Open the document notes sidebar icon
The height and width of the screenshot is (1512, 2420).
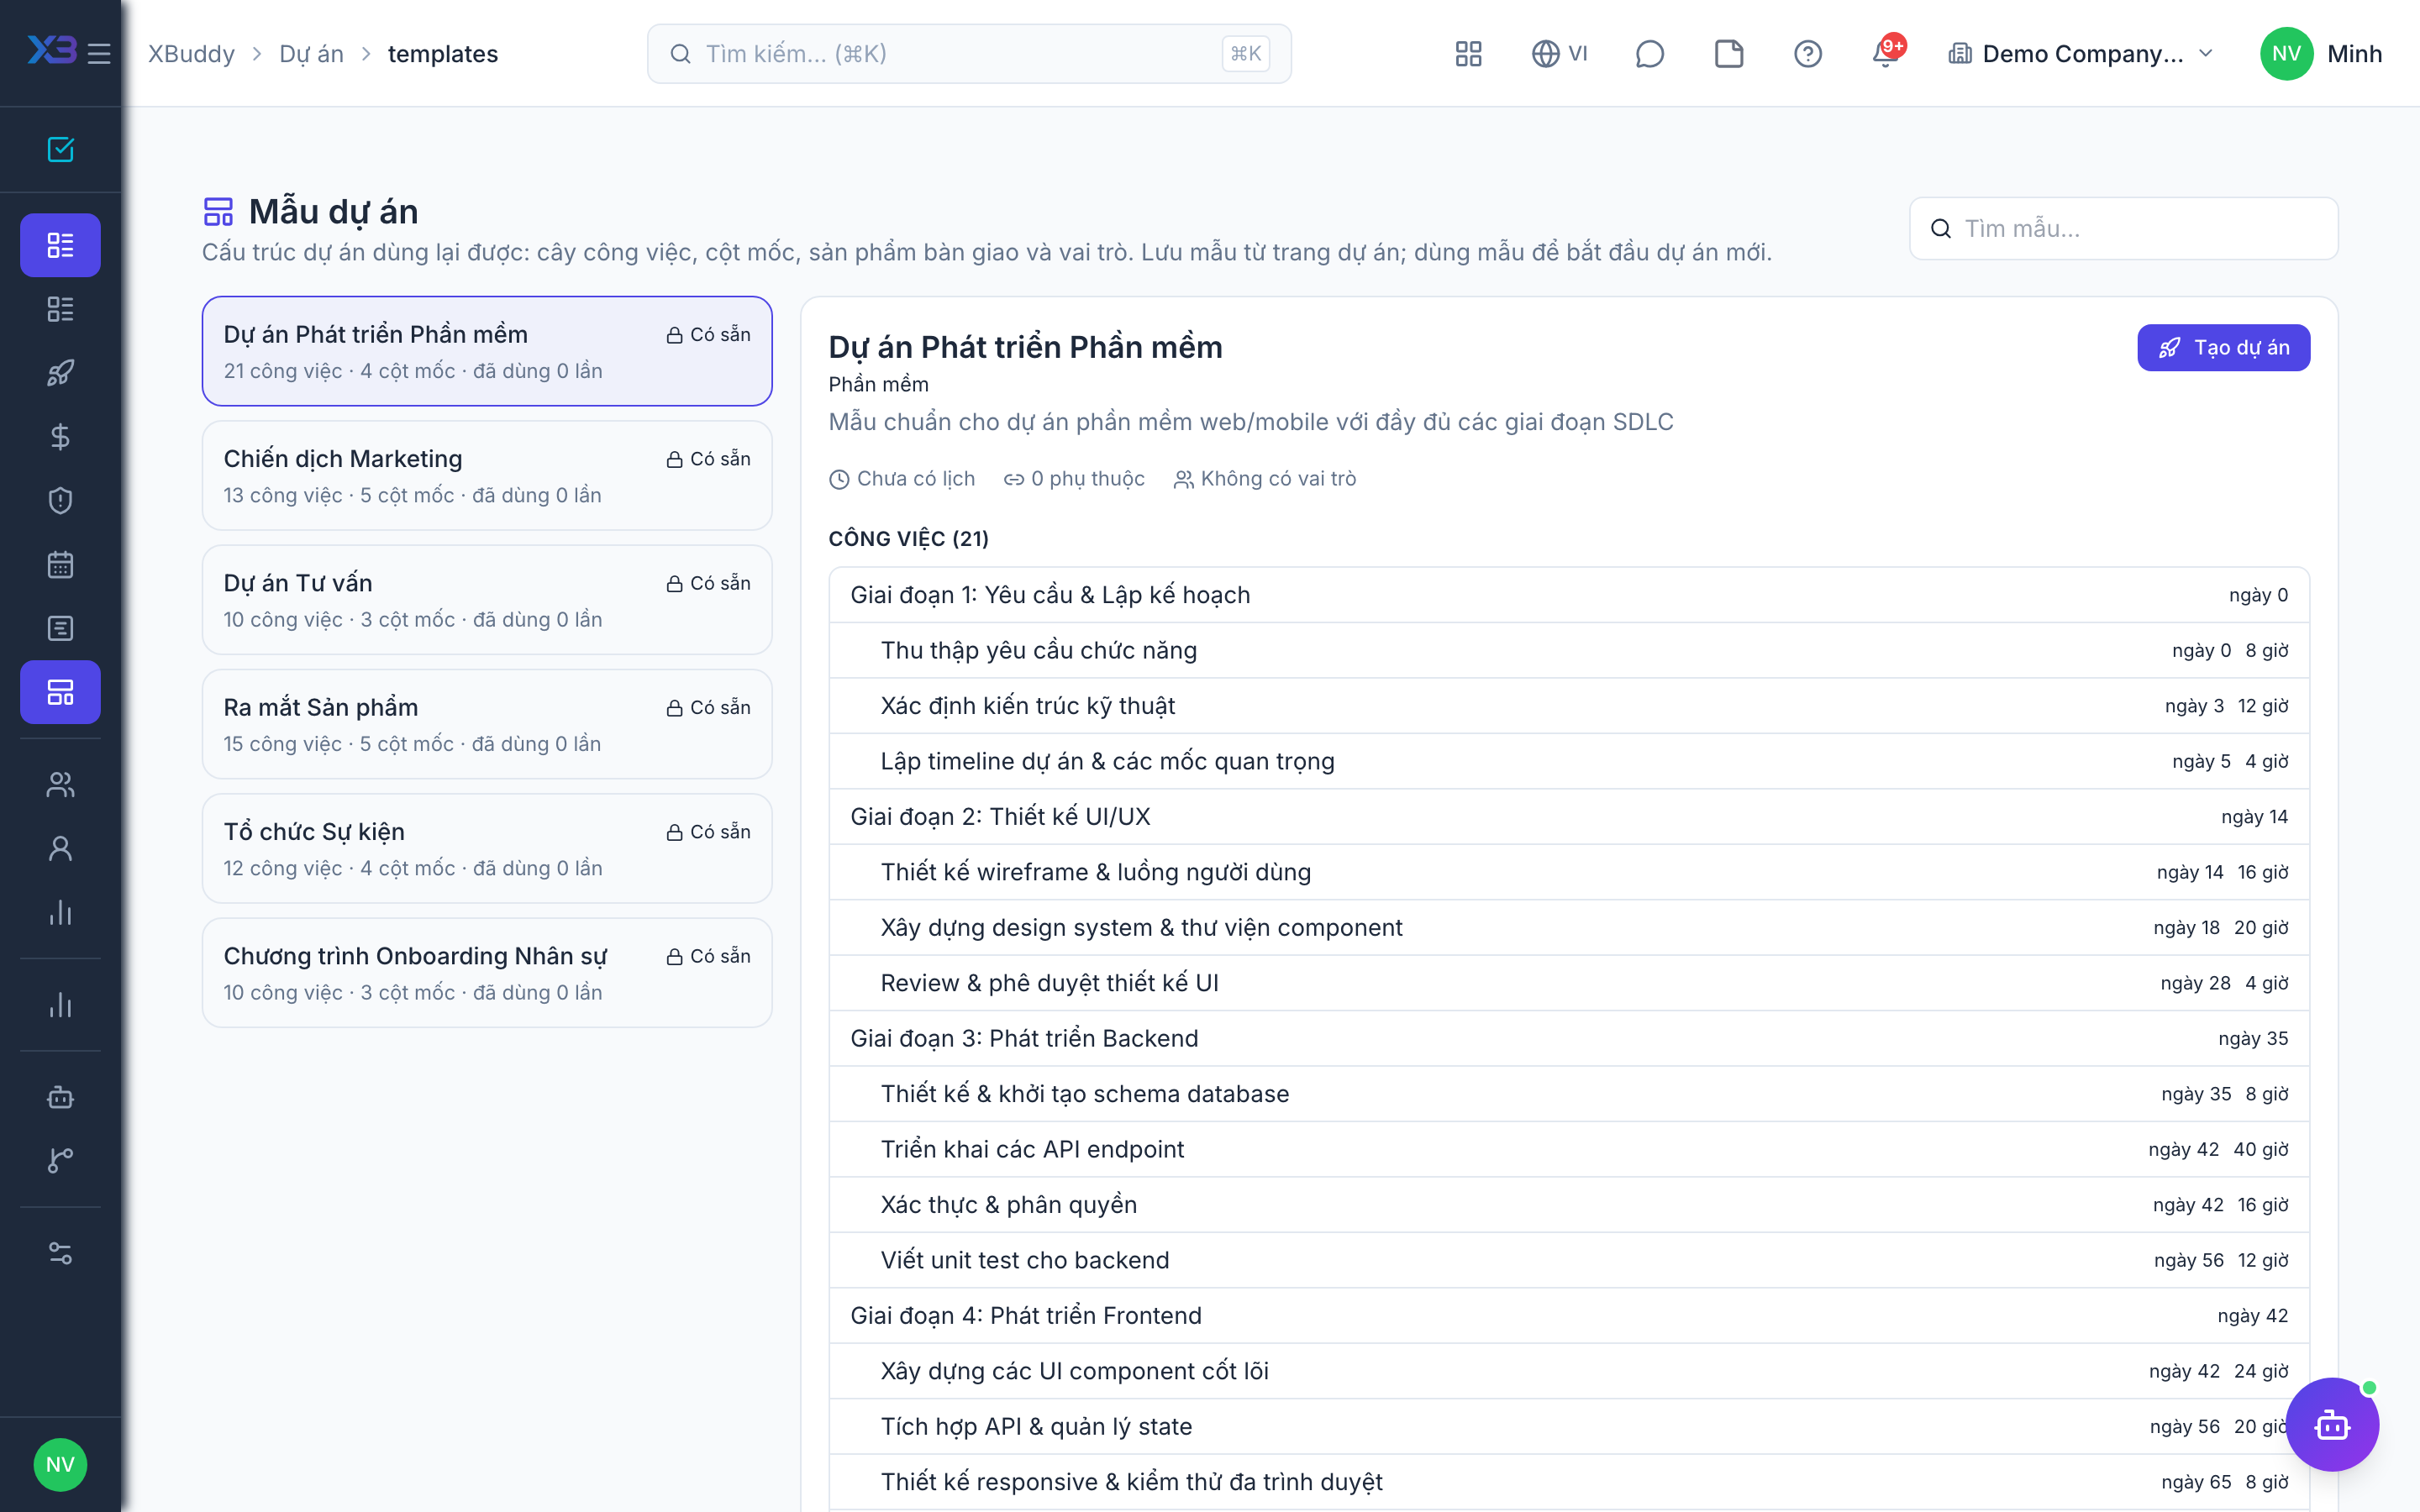tap(60, 629)
